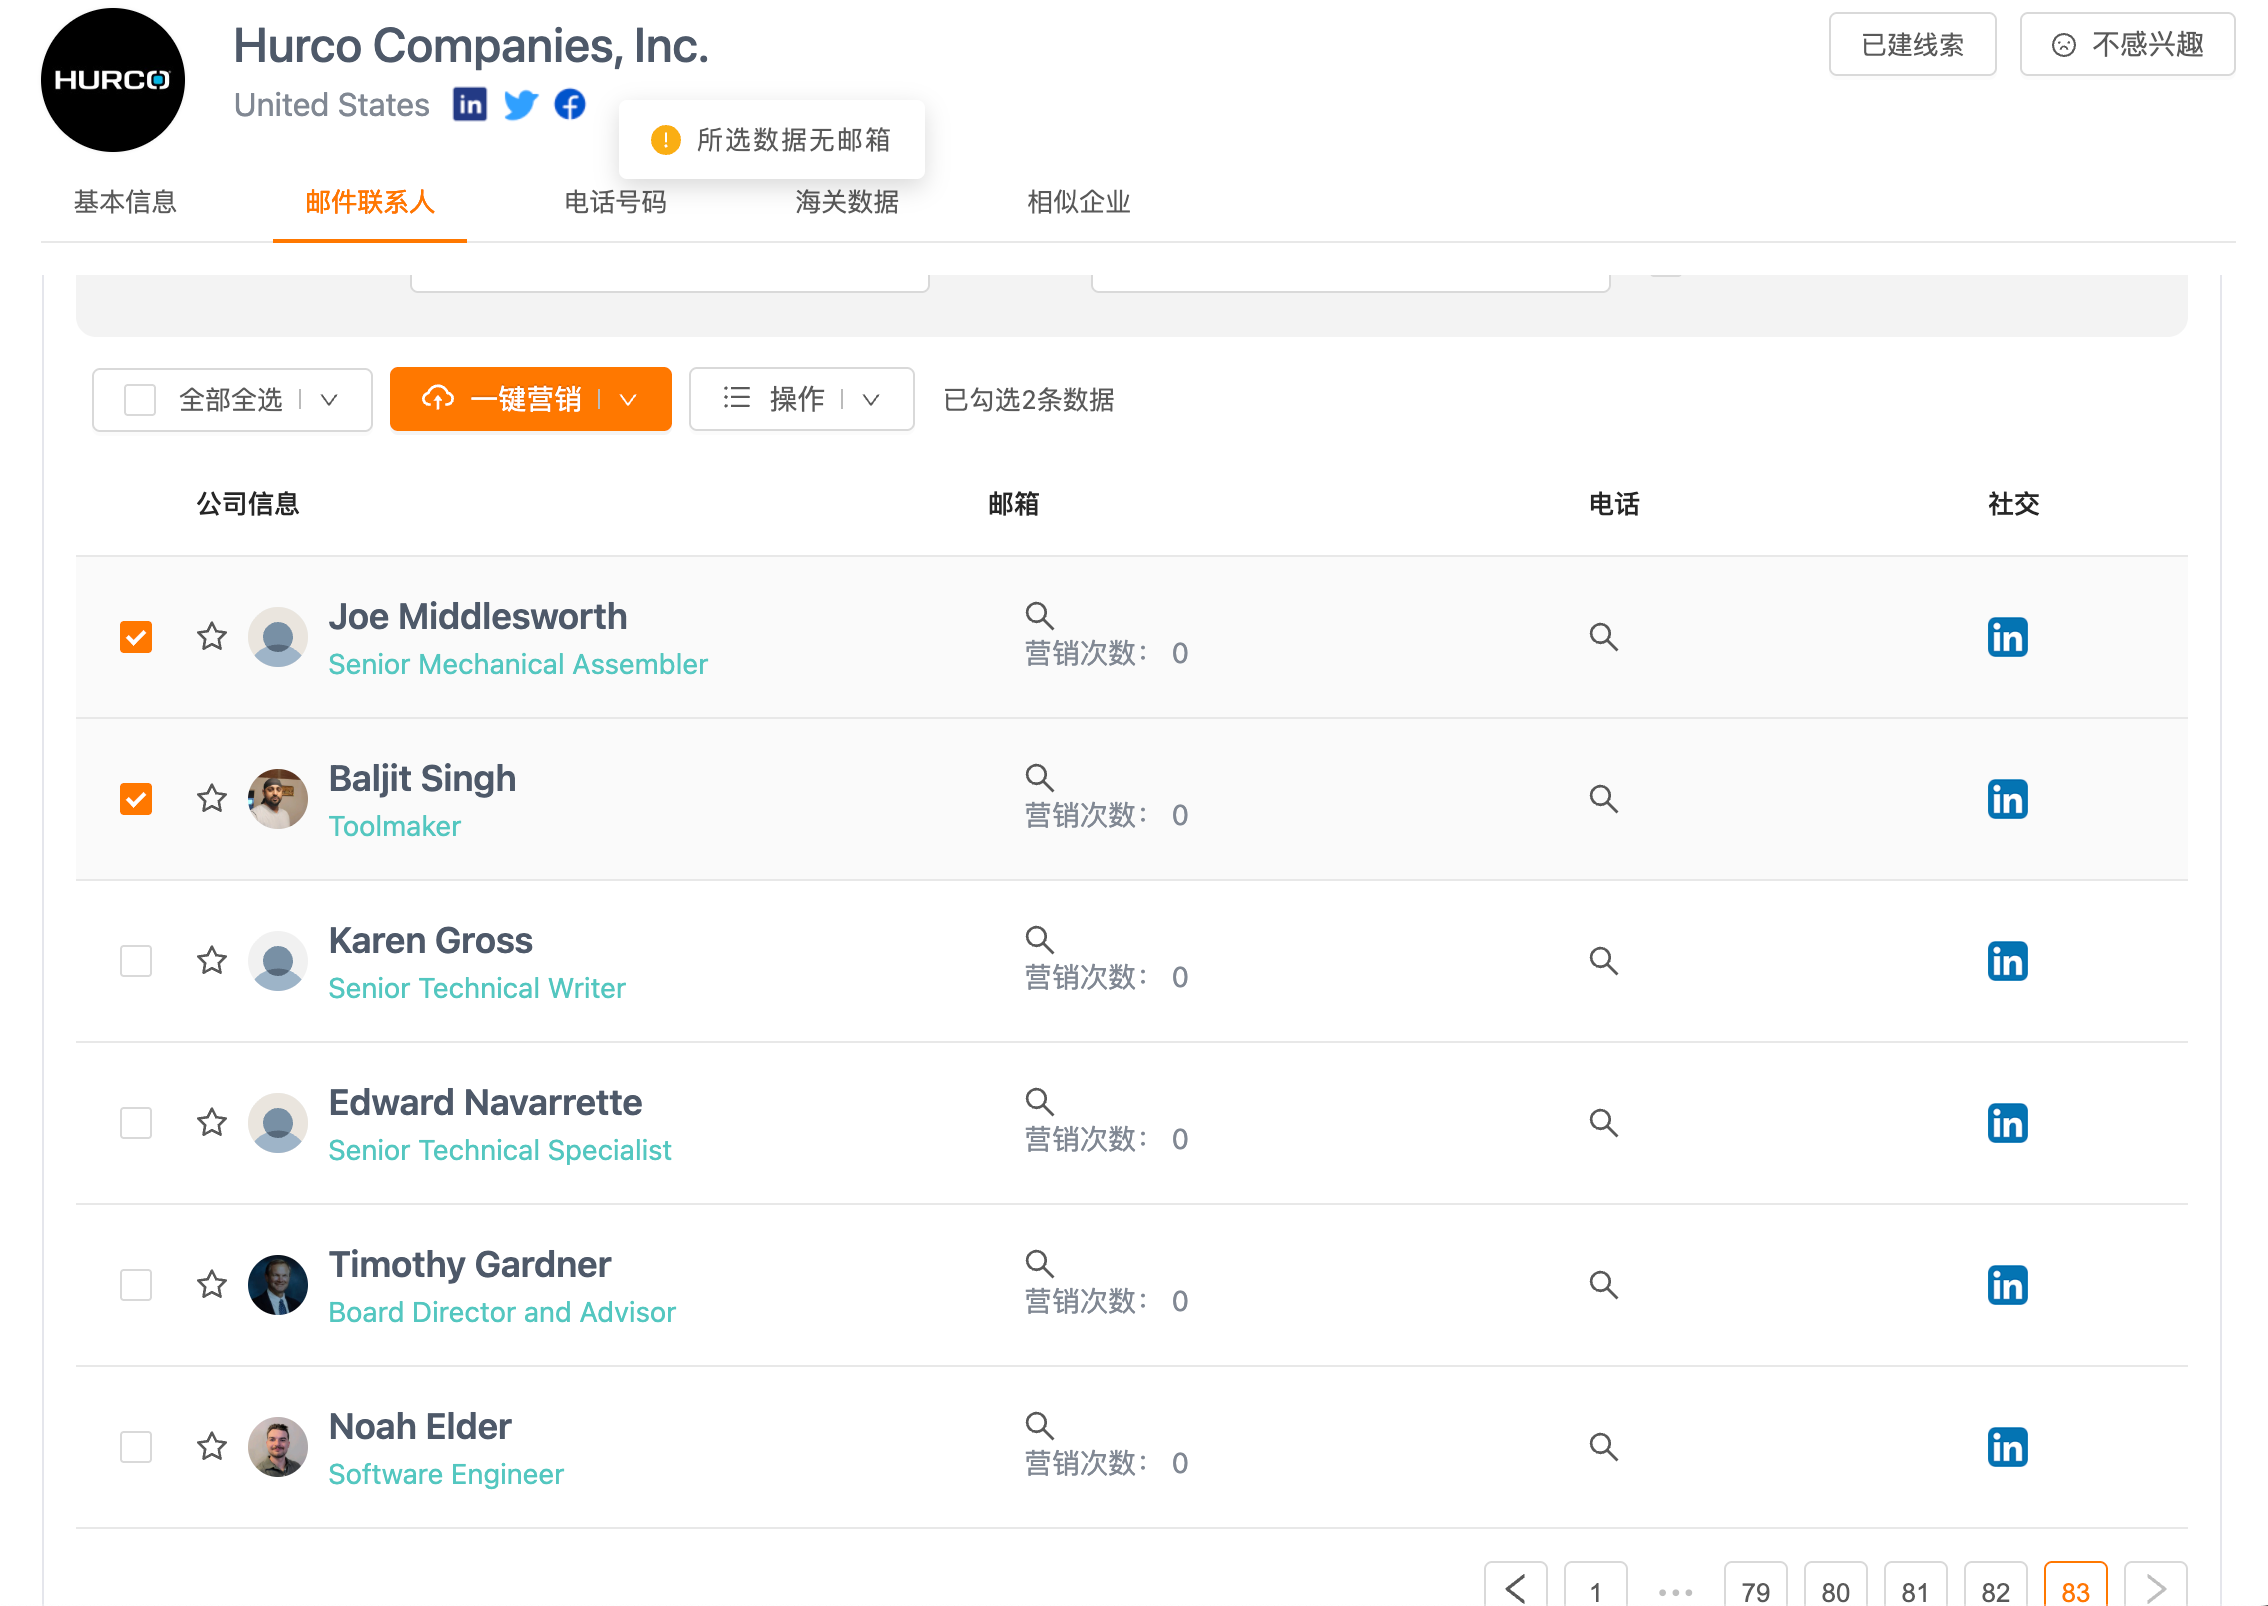Image resolution: width=2268 pixels, height=1606 pixels.
Task: Open Hurco's LinkedIn company page icon
Action: pos(470,104)
